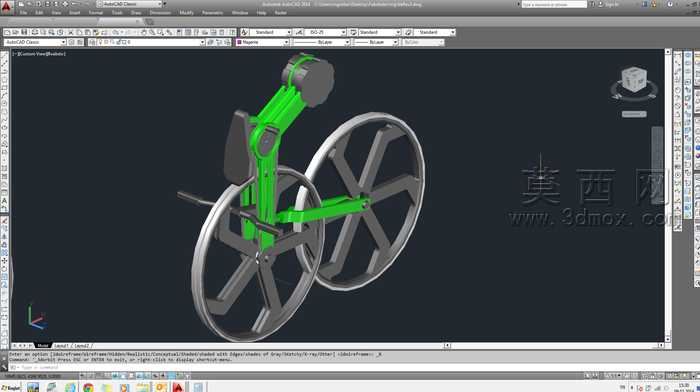
Task: Open the ByLayer linetype dropdown
Action: (x=321, y=42)
